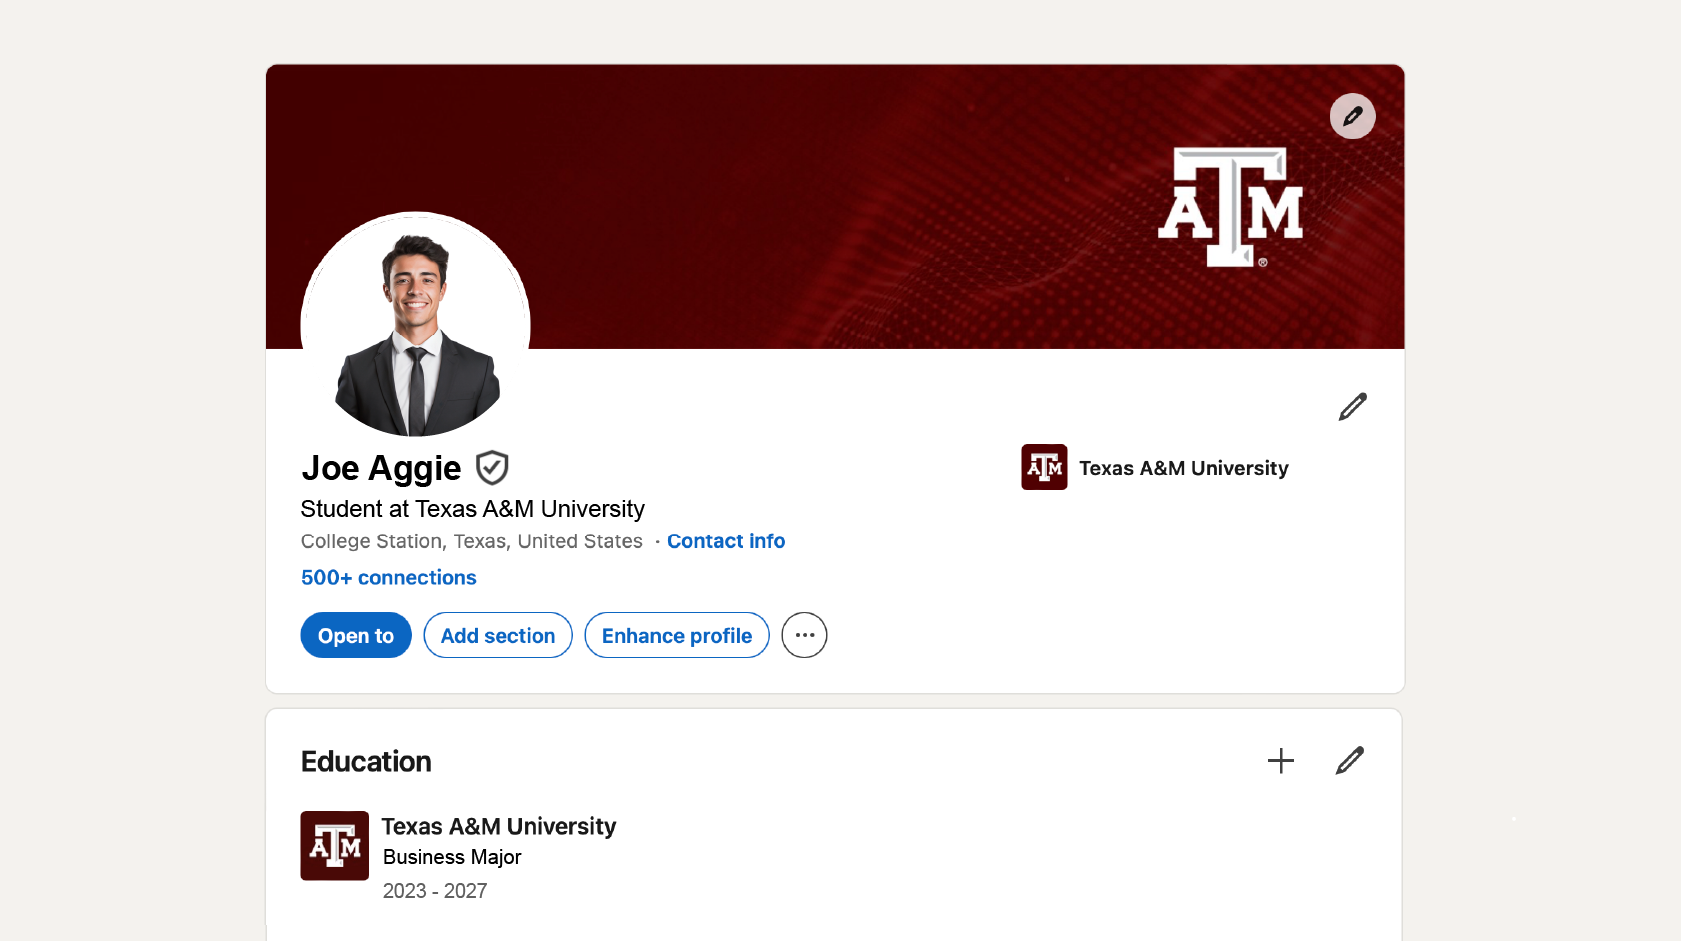Click the Joe Aggie name heading
1681x941 pixels.
point(381,468)
